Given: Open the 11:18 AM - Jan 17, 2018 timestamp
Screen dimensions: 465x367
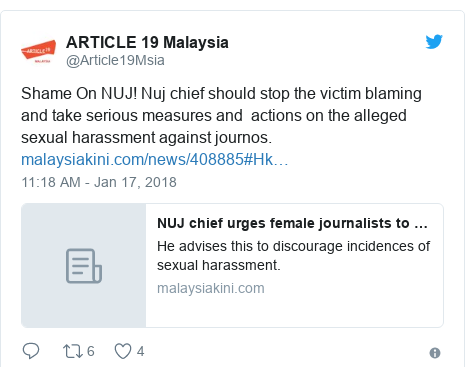Looking at the screenshot, I should point(99,182).
